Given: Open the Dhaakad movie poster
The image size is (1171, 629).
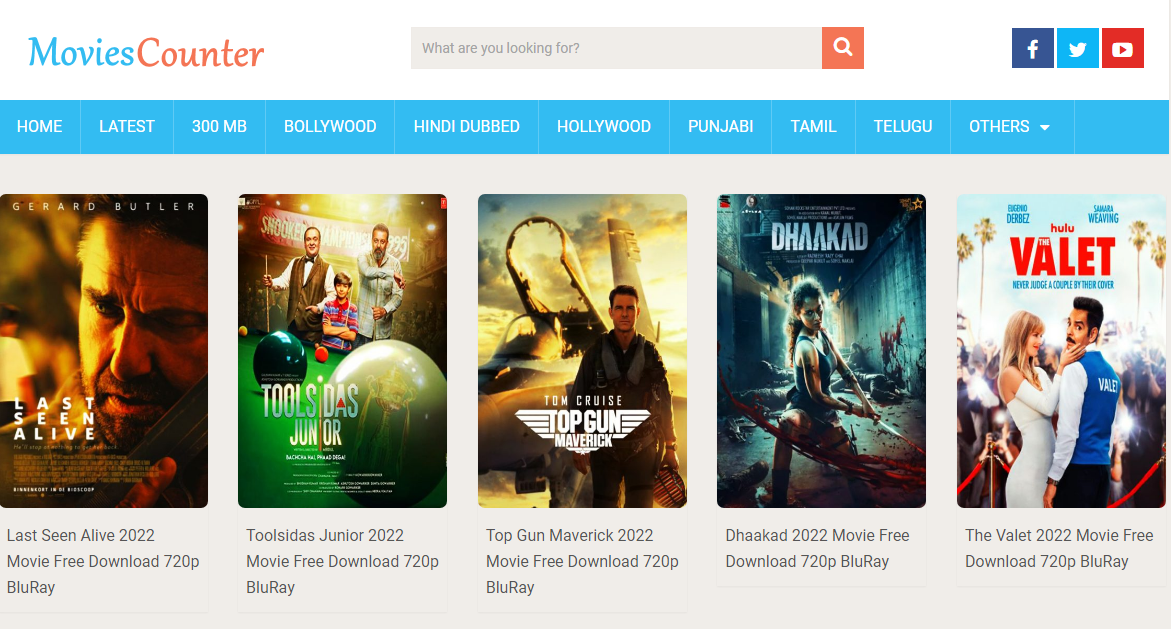Looking at the screenshot, I should pyautogui.click(x=821, y=351).
